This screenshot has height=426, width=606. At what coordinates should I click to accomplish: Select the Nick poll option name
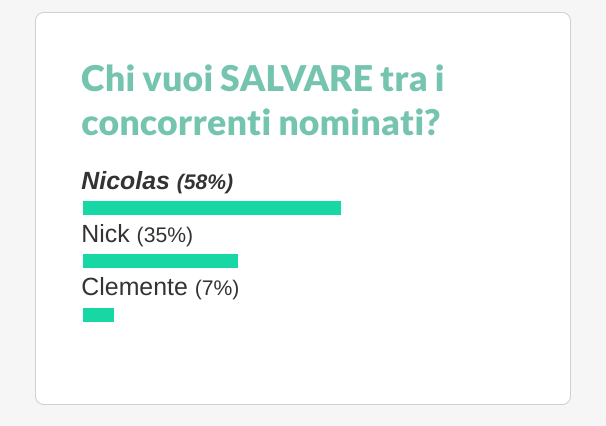click(x=105, y=235)
